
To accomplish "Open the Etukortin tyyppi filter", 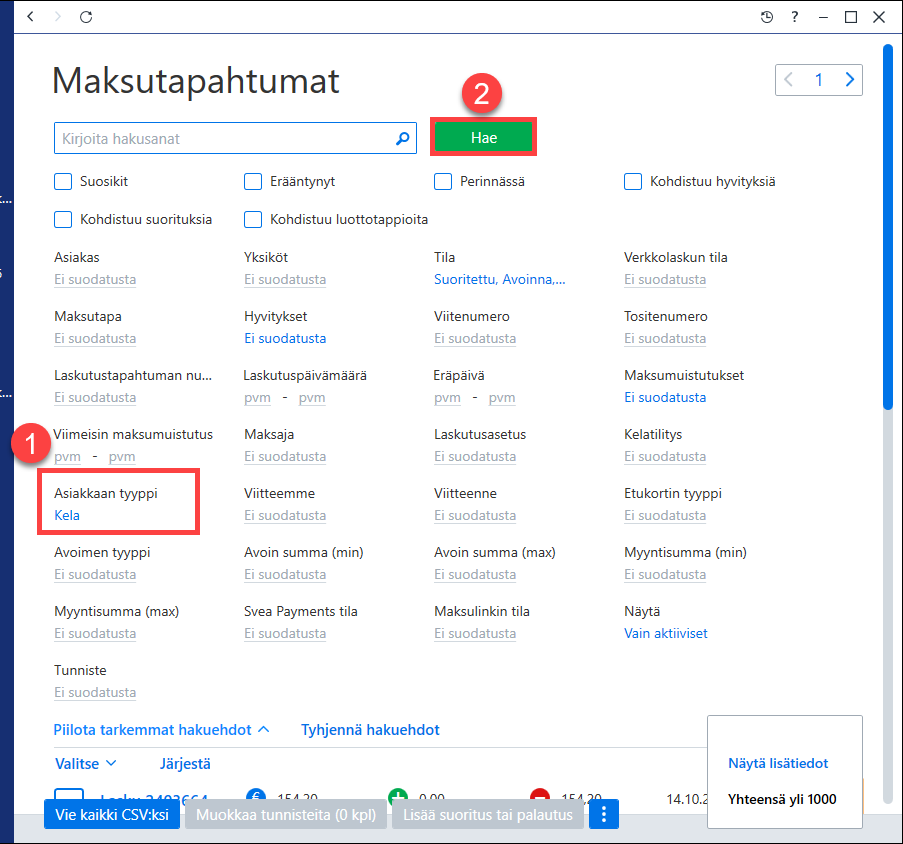I will click(665, 515).
